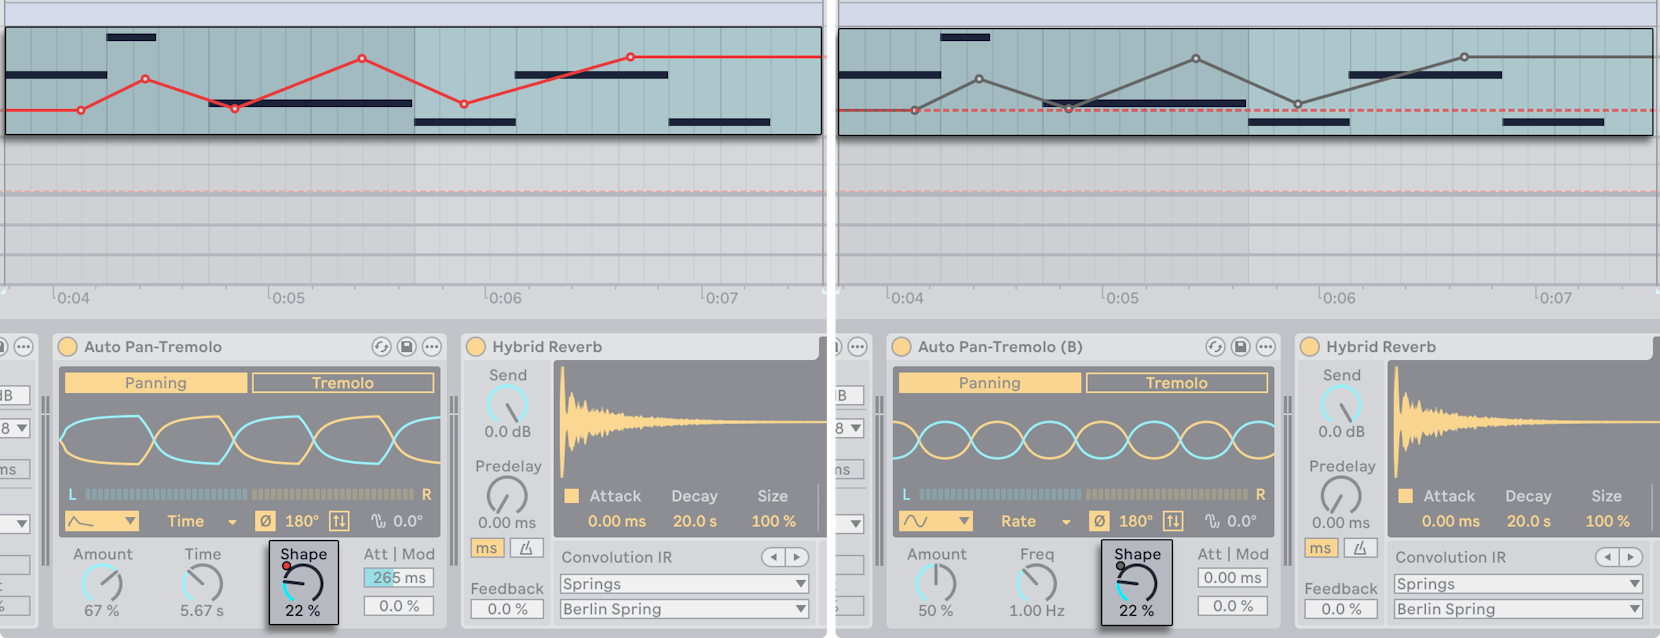Save preset of Time-mode Auto Pan-Tremolo device
This screenshot has width=1660, height=638.
click(406, 347)
